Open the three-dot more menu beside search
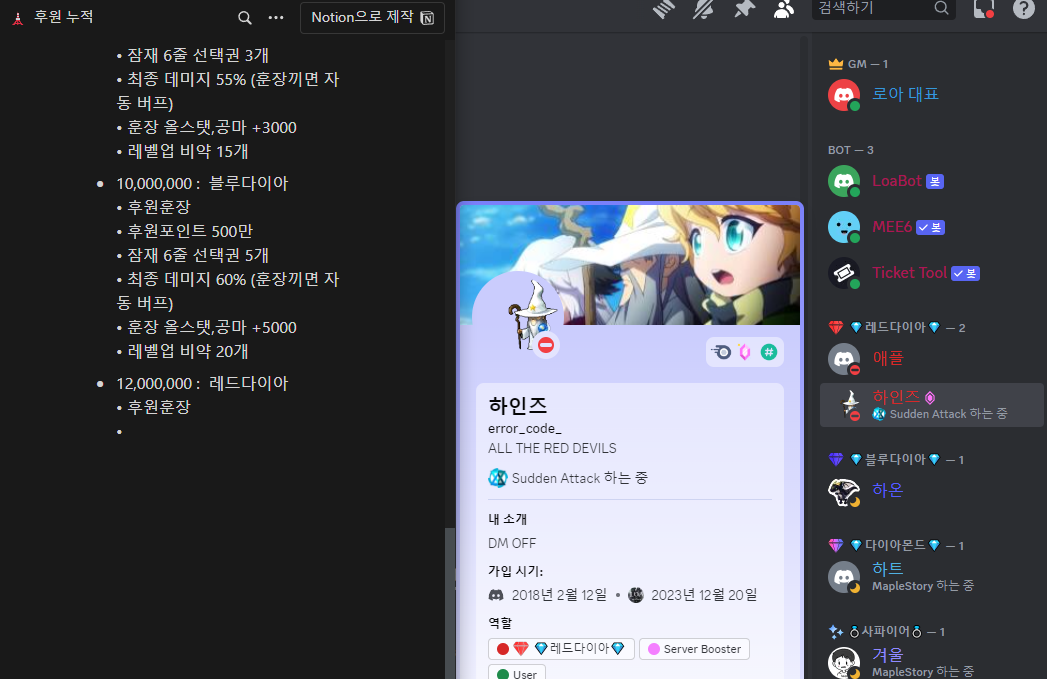This screenshot has width=1047, height=679. coord(276,18)
